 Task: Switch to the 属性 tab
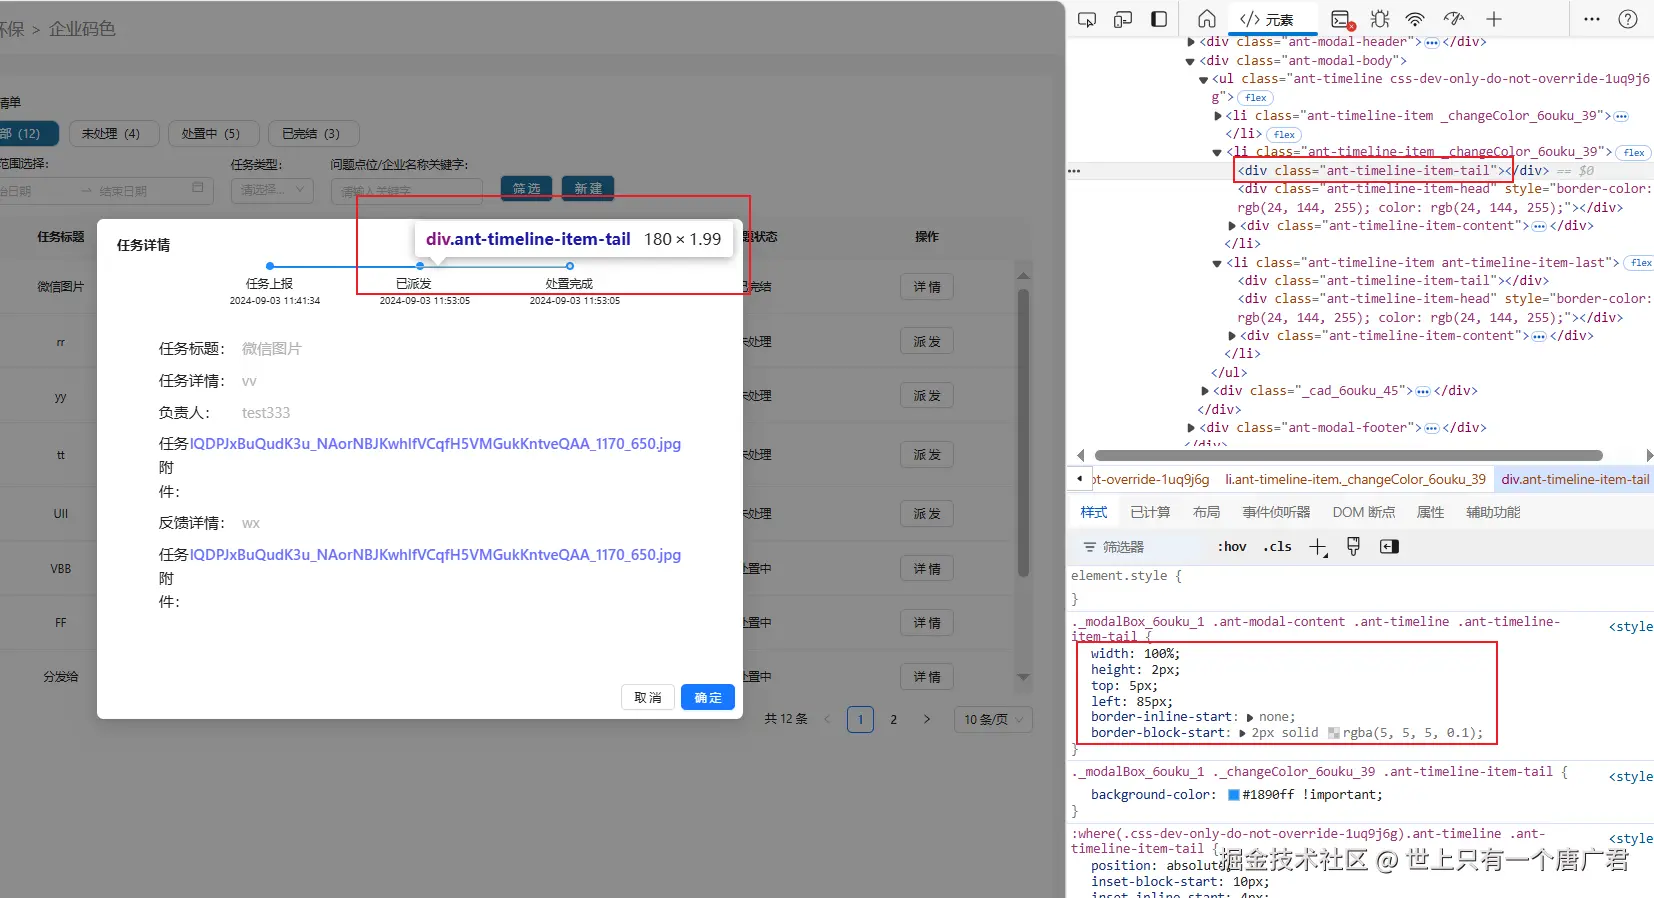1430,512
